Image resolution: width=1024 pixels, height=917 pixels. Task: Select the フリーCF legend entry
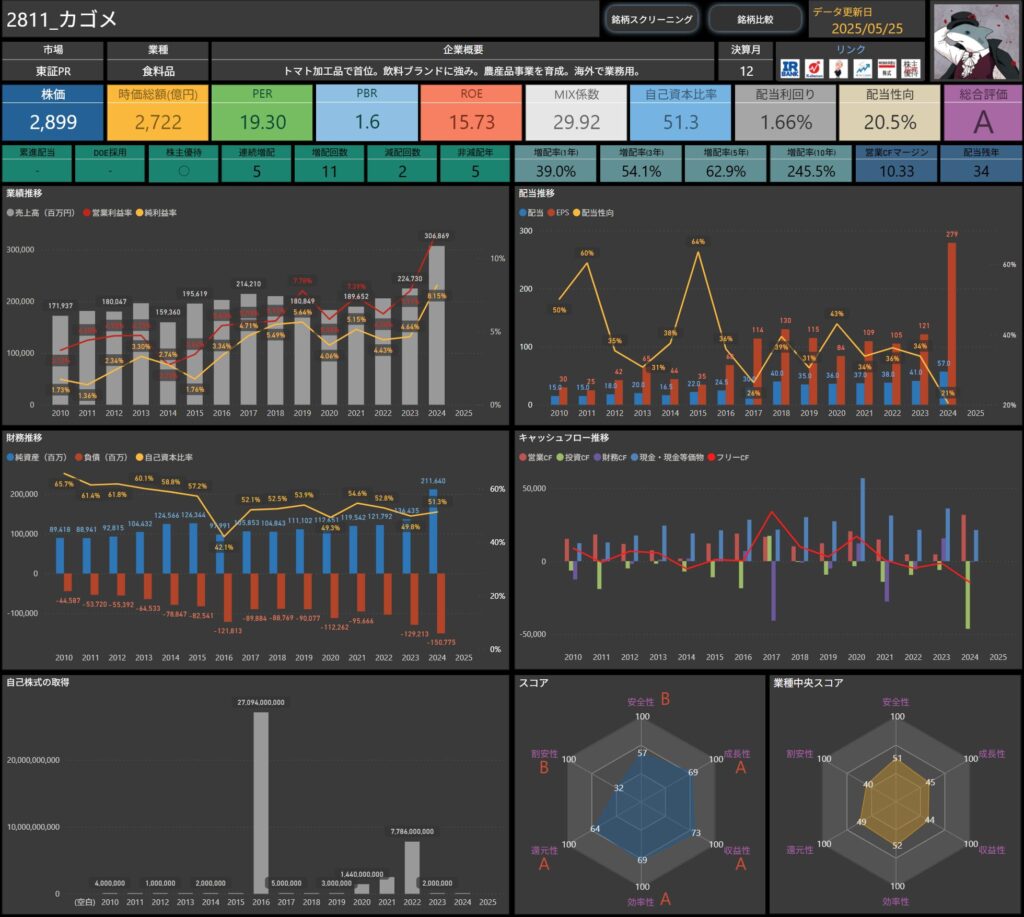pyautogui.click(x=729, y=457)
